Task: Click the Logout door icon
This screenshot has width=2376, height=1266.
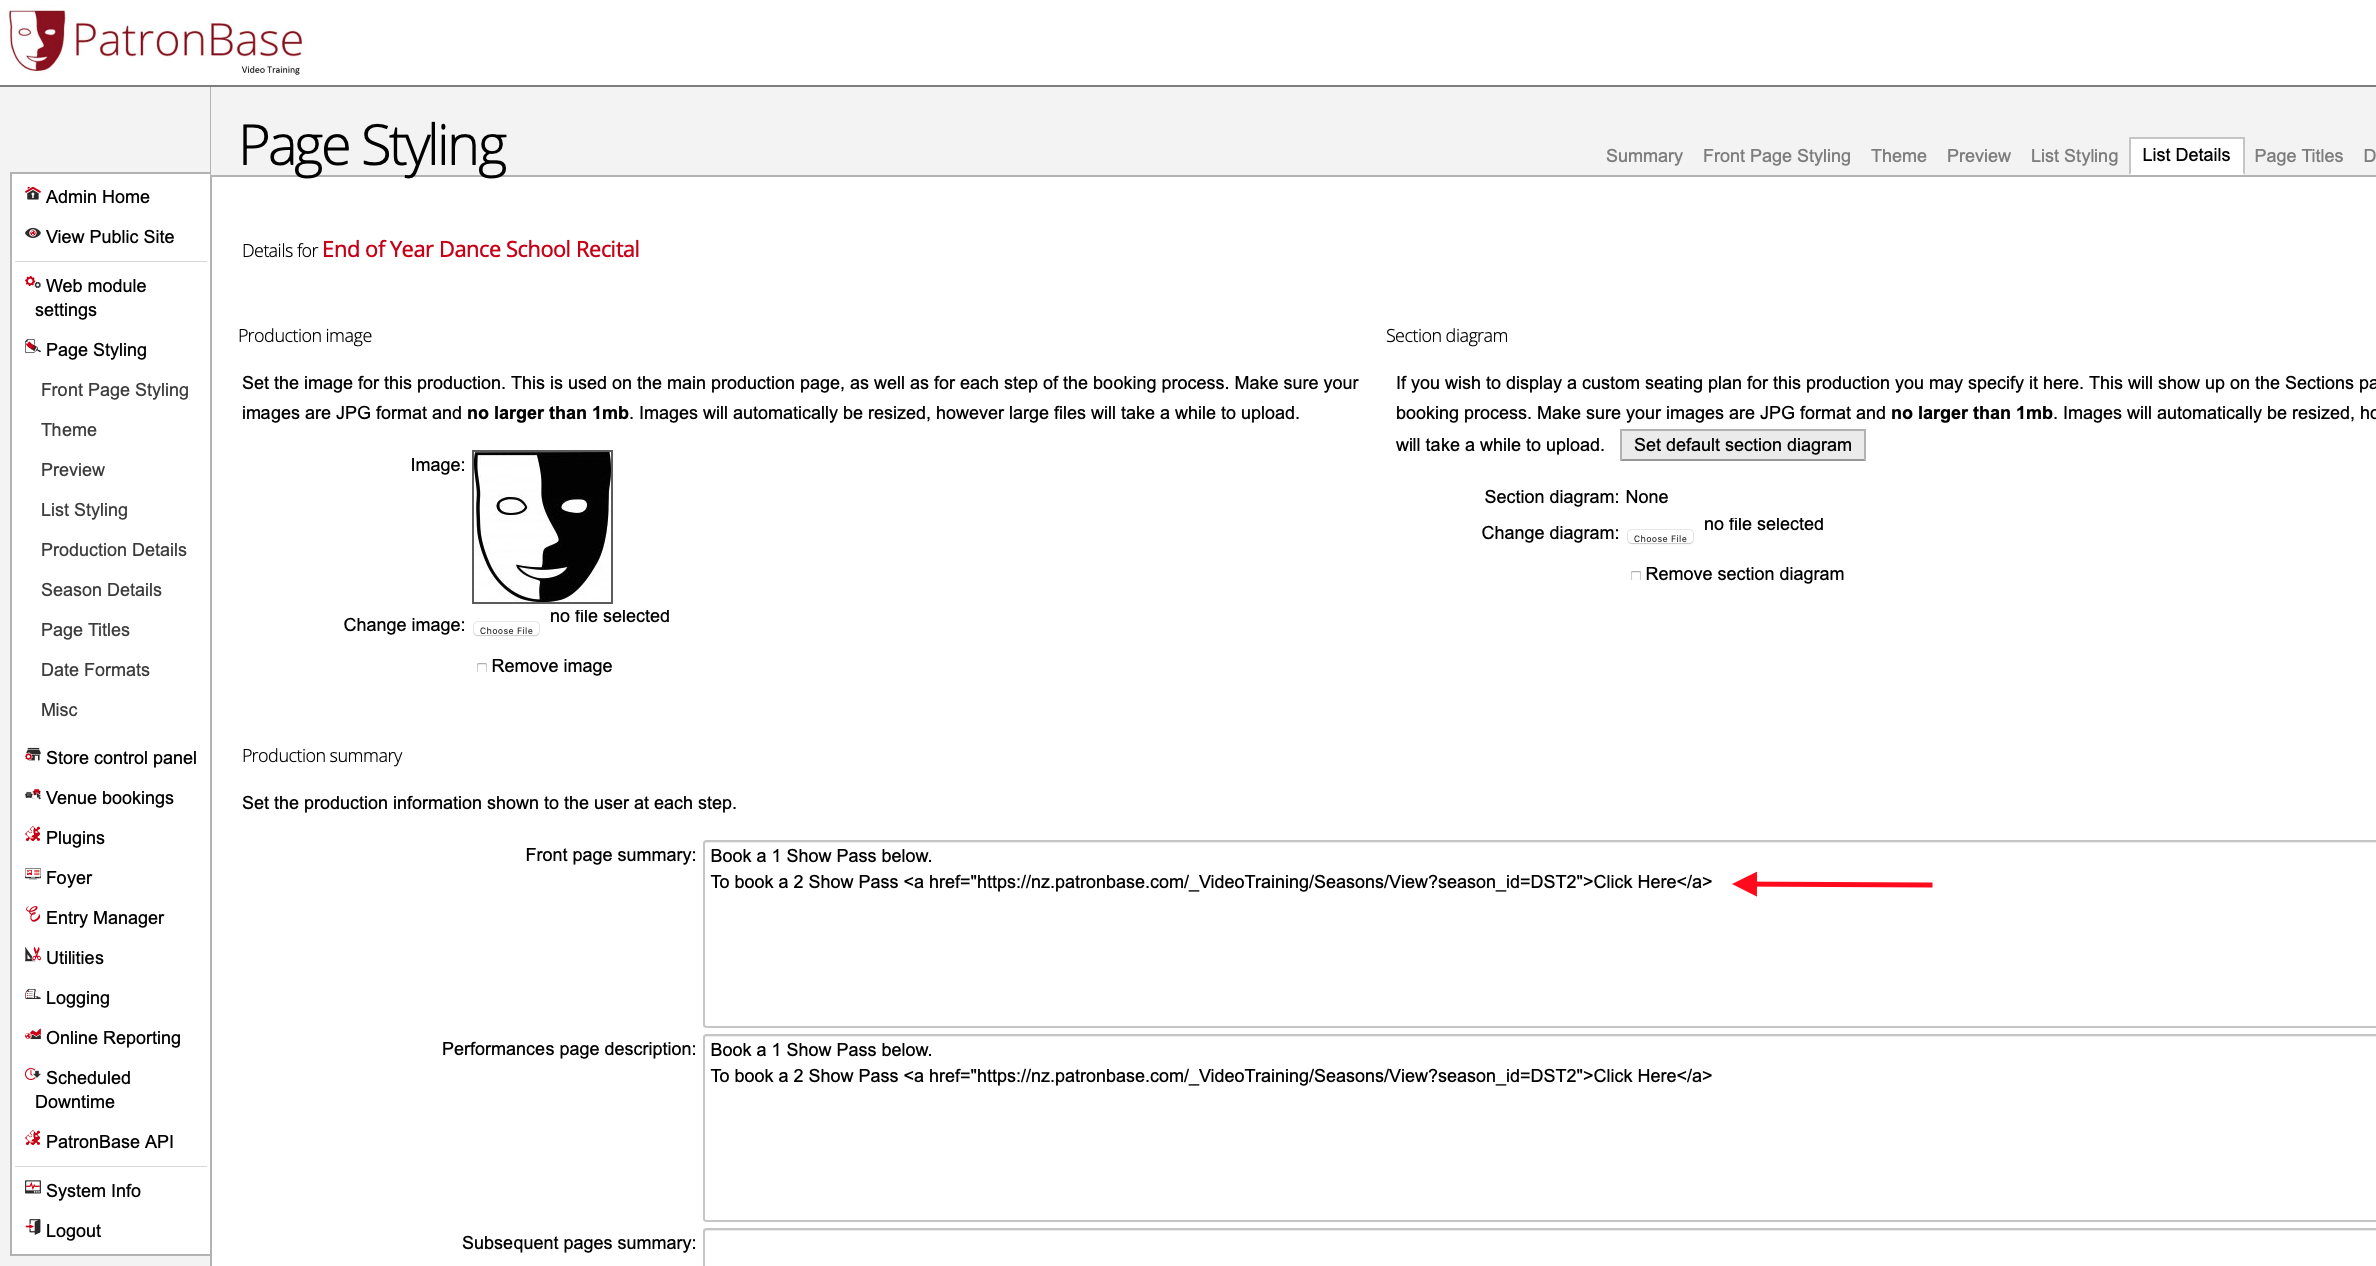Action: pos(32,1228)
